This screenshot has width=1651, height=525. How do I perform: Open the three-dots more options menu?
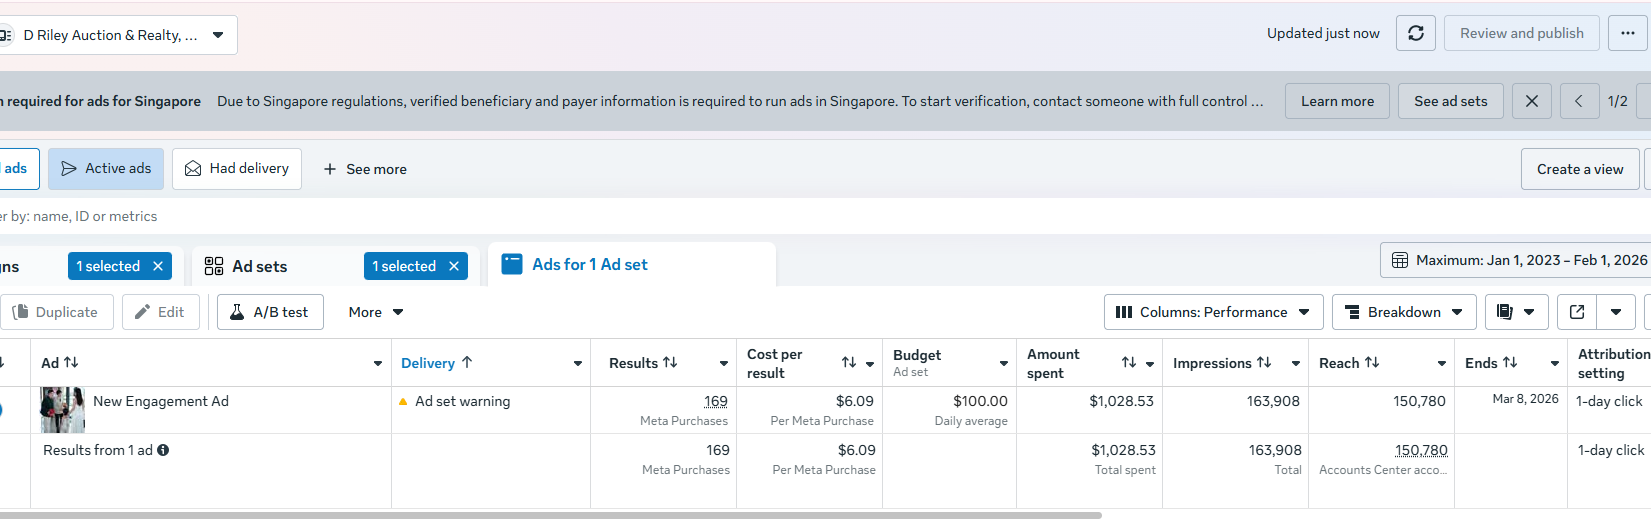point(1627,33)
